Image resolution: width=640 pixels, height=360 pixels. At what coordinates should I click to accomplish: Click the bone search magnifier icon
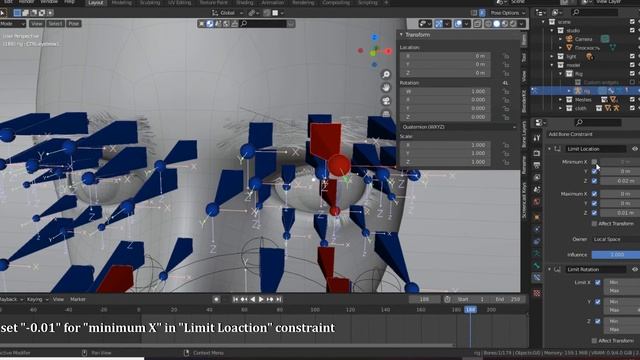244,24
